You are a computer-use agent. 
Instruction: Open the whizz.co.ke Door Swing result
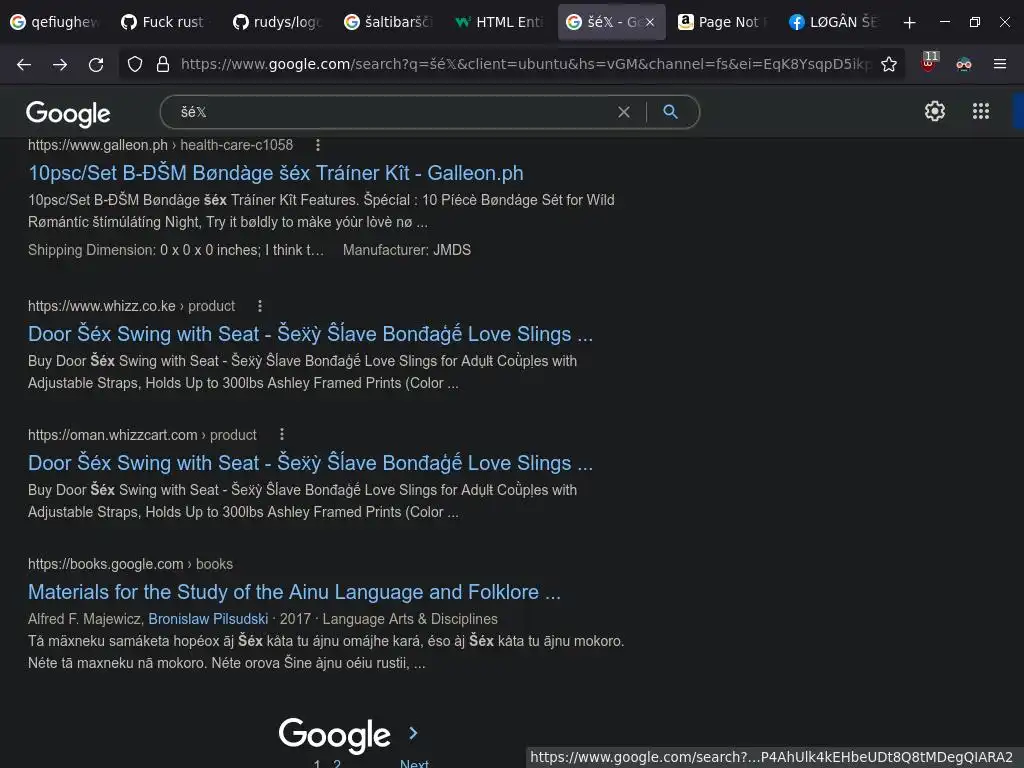(x=310, y=334)
